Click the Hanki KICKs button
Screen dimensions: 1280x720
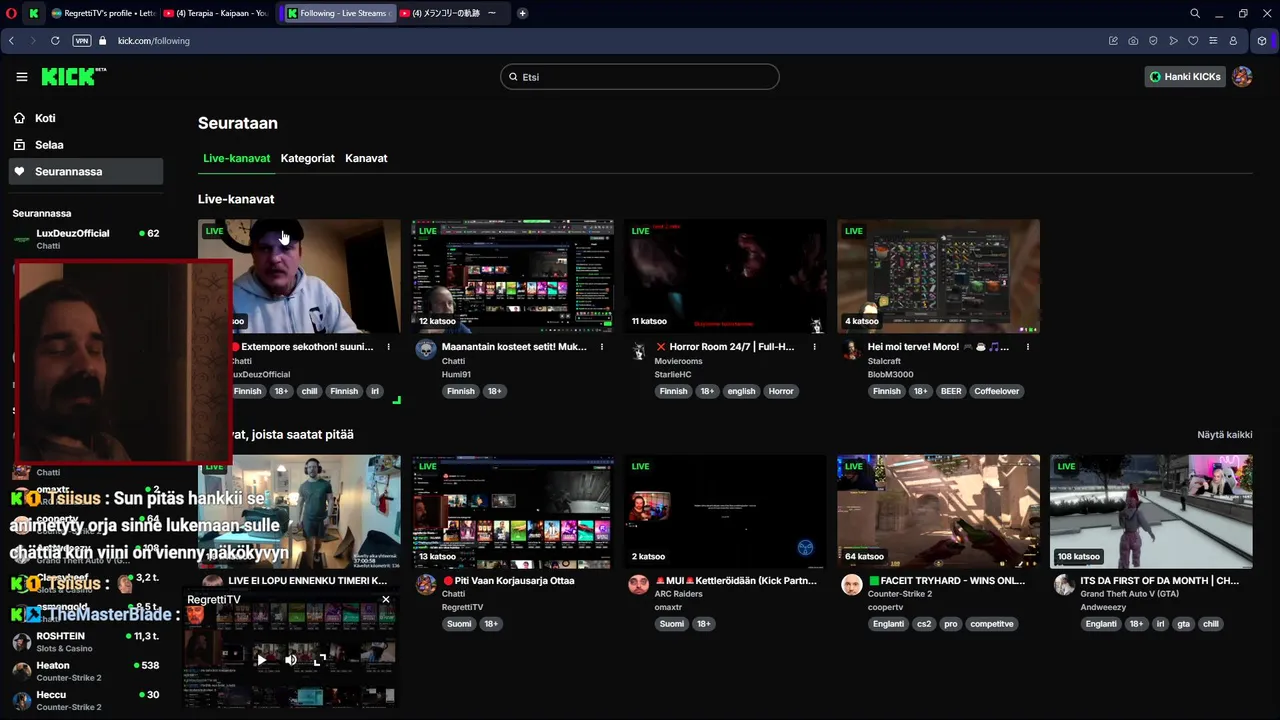point(1185,77)
